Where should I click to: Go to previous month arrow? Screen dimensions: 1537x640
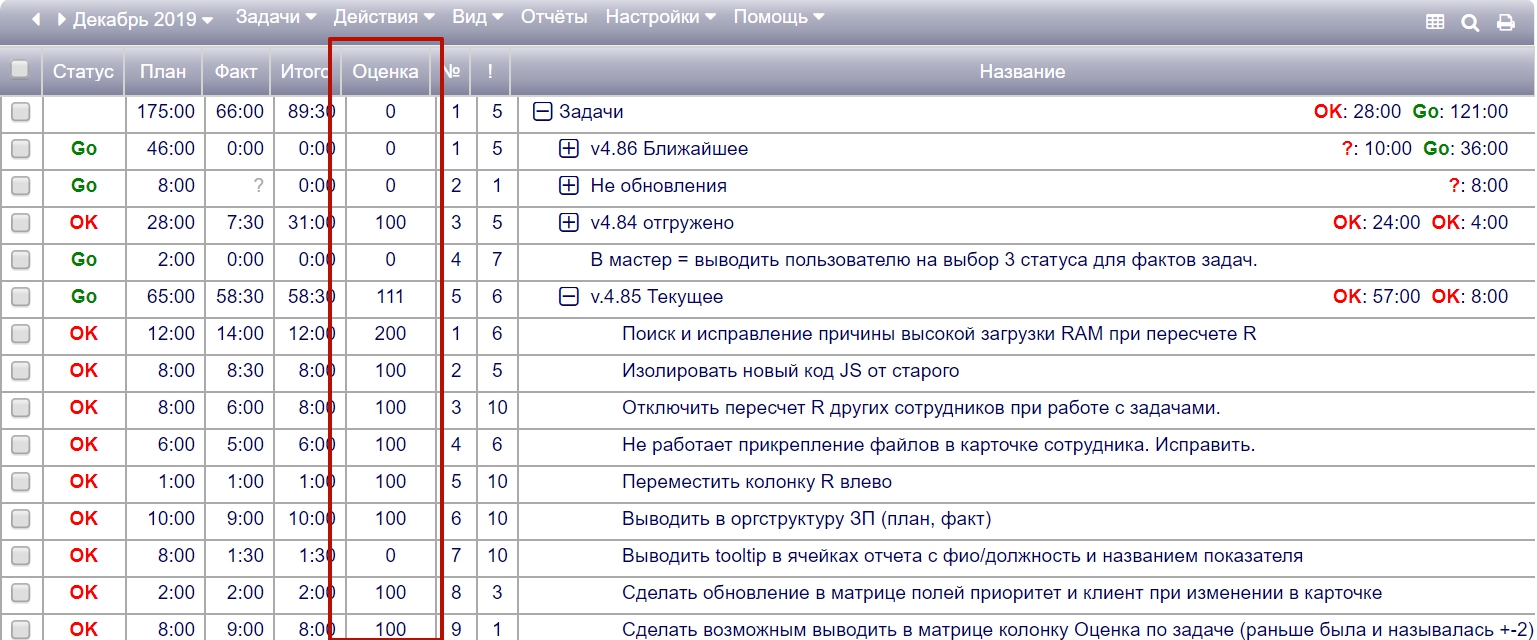point(36,20)
